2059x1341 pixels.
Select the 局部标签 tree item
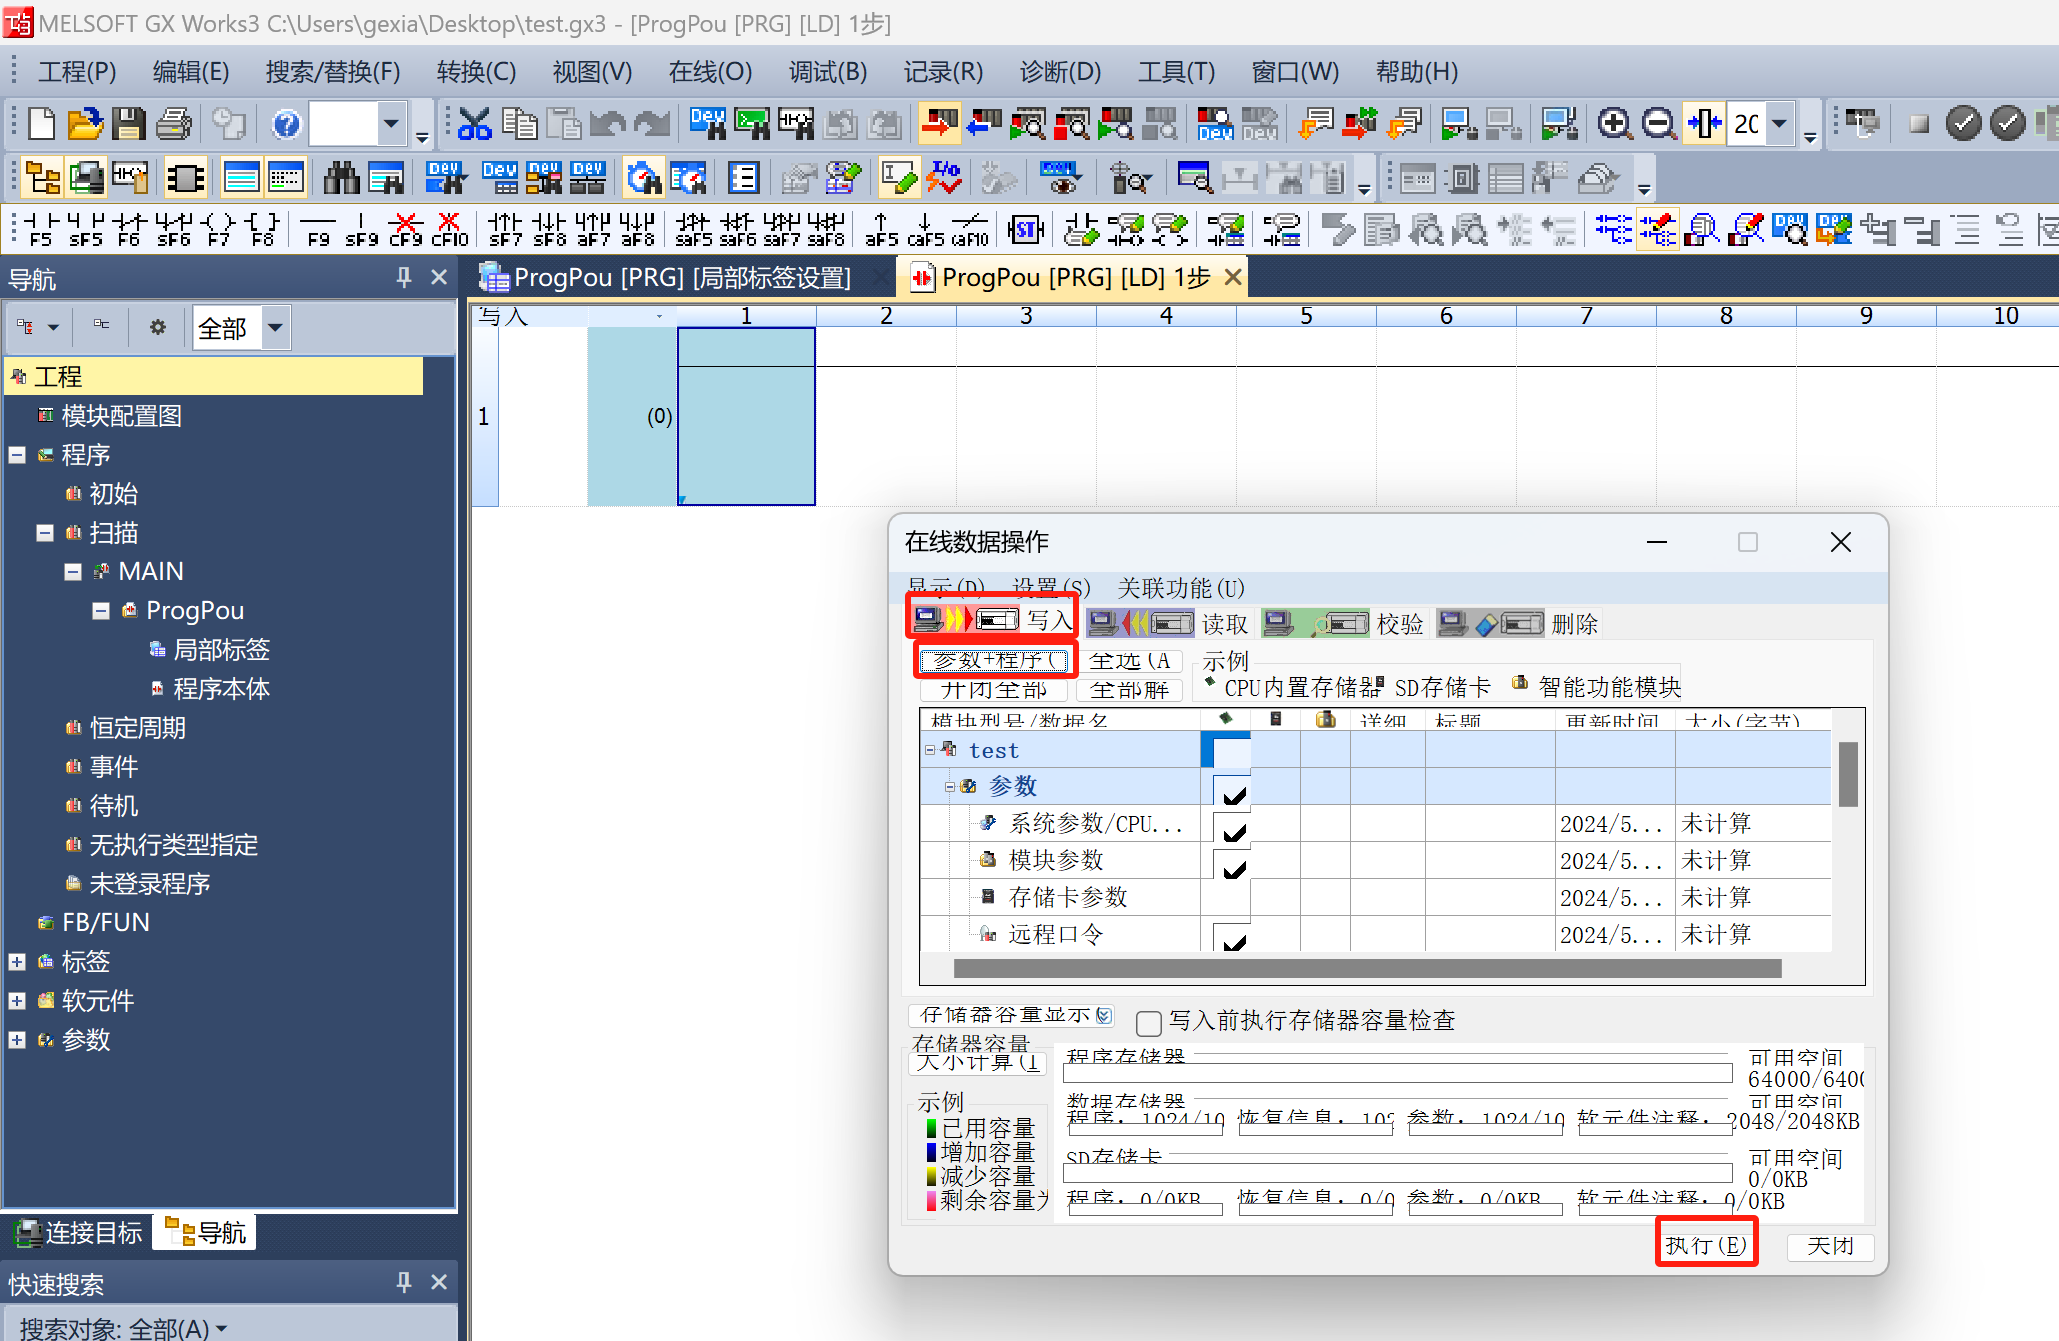point(221,650)
